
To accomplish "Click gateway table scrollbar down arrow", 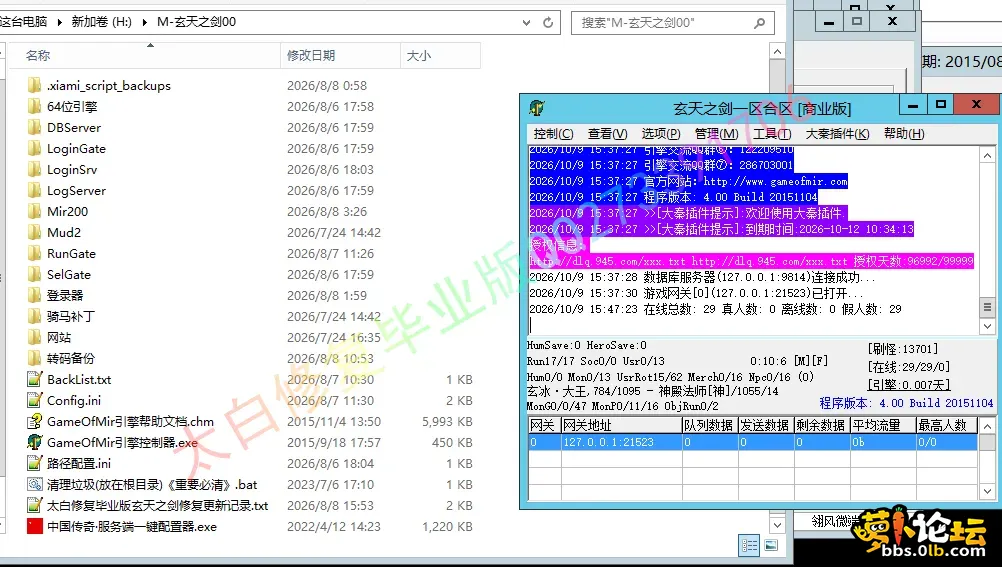I will coord(987,492).
